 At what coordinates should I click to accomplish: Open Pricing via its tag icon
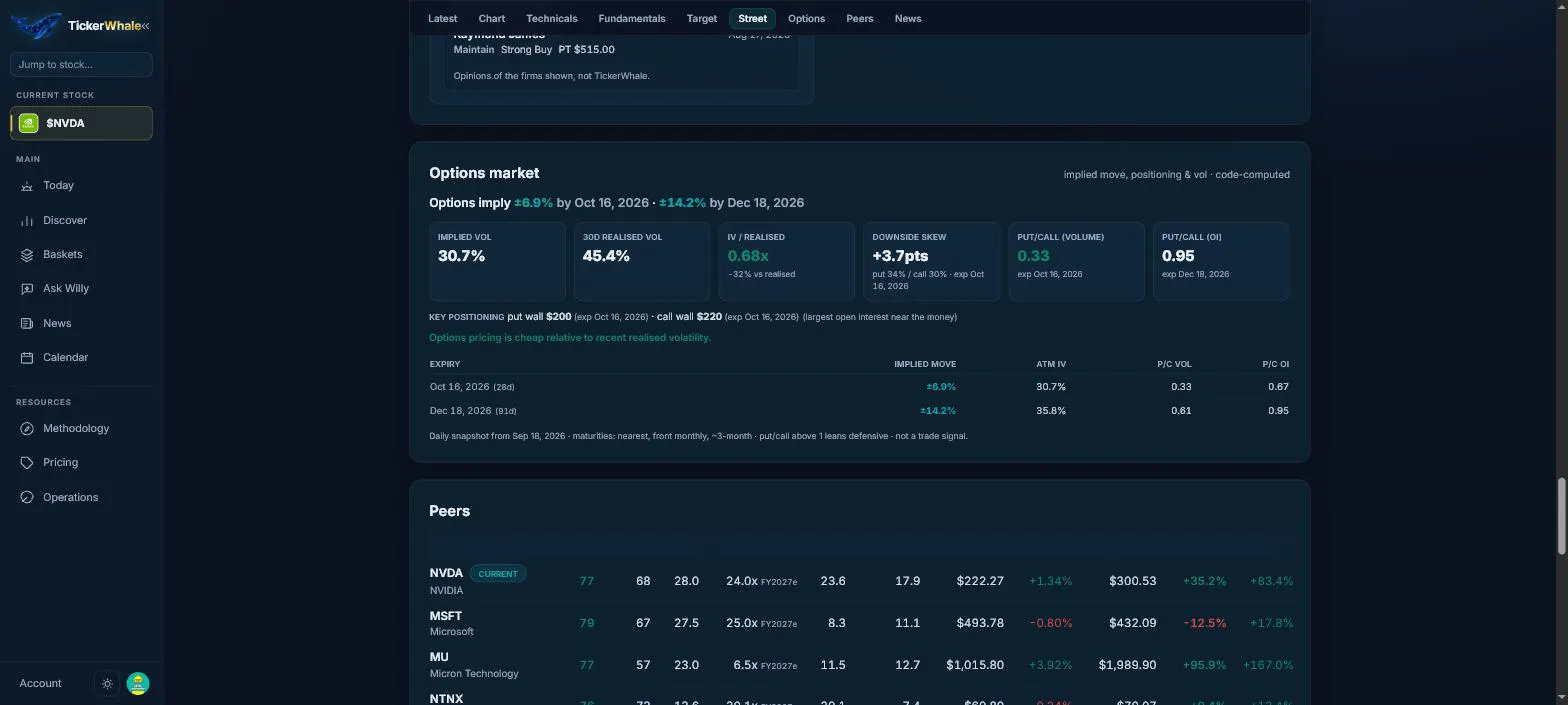coord(27,463)
